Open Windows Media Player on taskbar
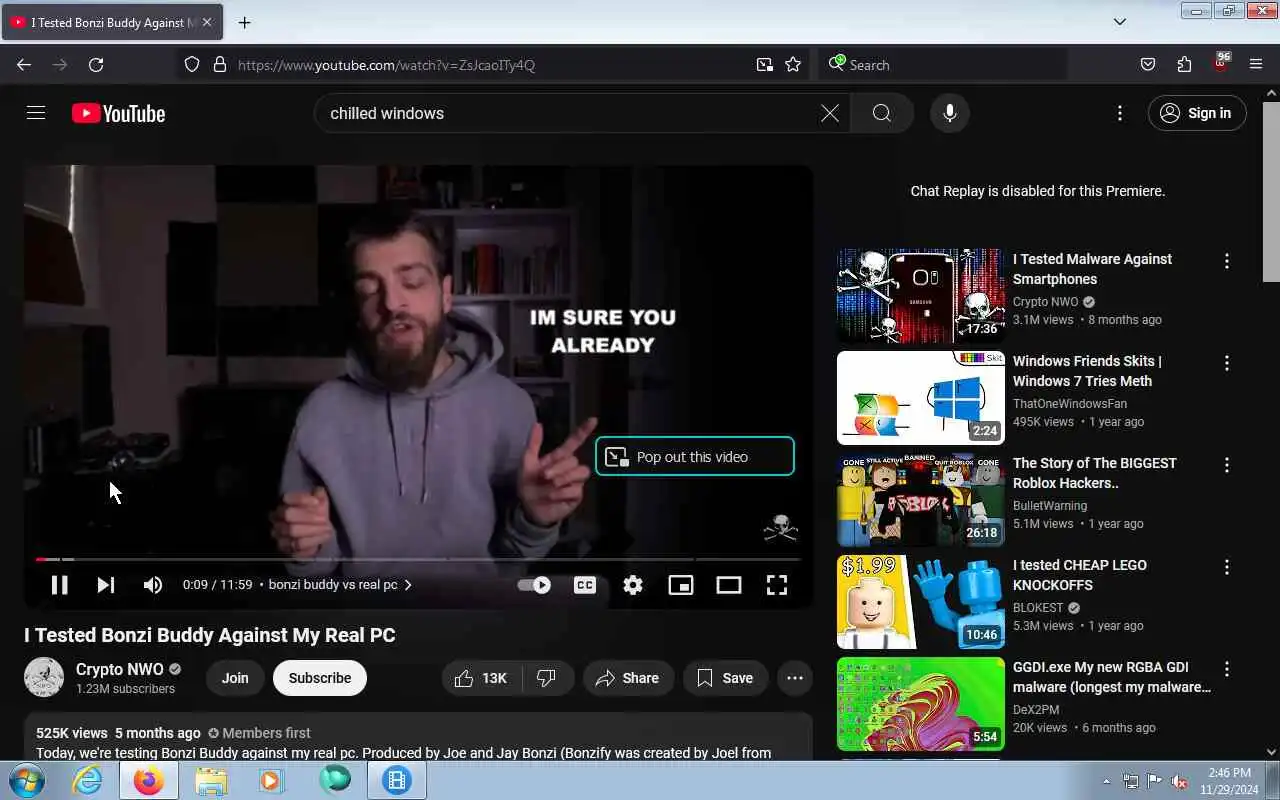 (x=272, y=780)
